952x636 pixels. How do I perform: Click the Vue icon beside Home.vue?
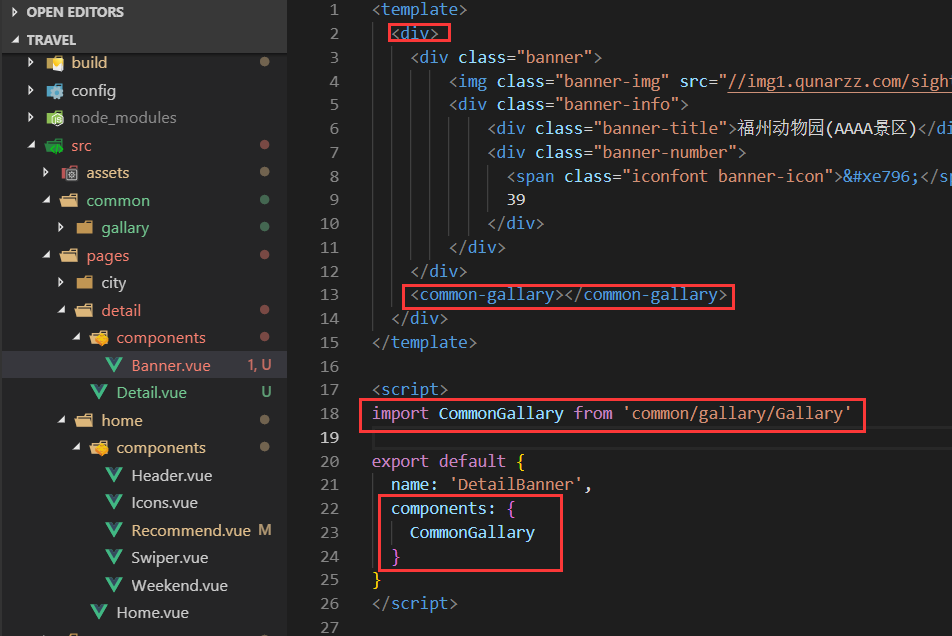point(99,612)
